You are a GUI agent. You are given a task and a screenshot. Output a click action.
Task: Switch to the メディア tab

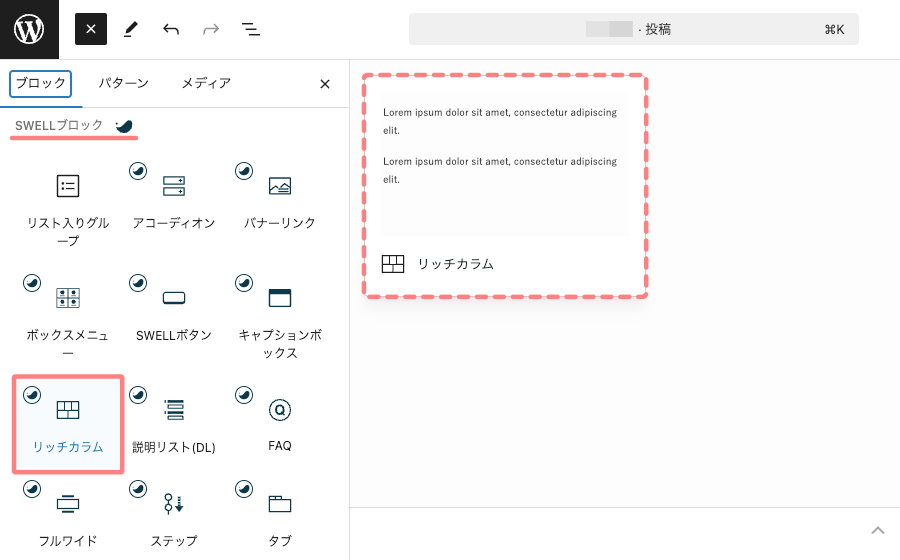pyautogui.click(x=206, y=84)
